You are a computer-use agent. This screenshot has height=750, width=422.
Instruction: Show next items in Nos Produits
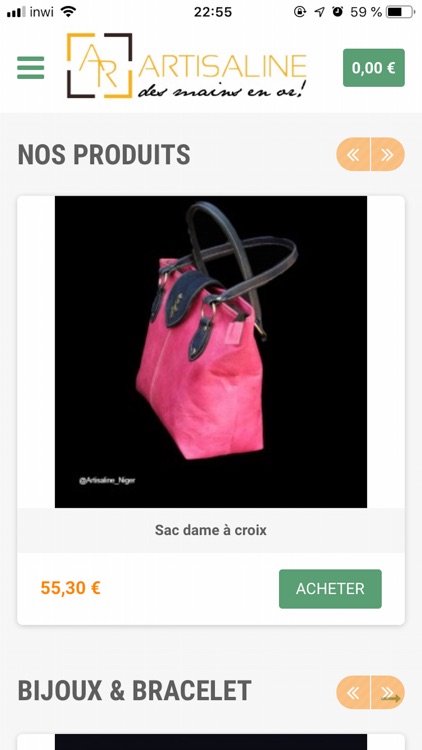(x=388, y=154)
